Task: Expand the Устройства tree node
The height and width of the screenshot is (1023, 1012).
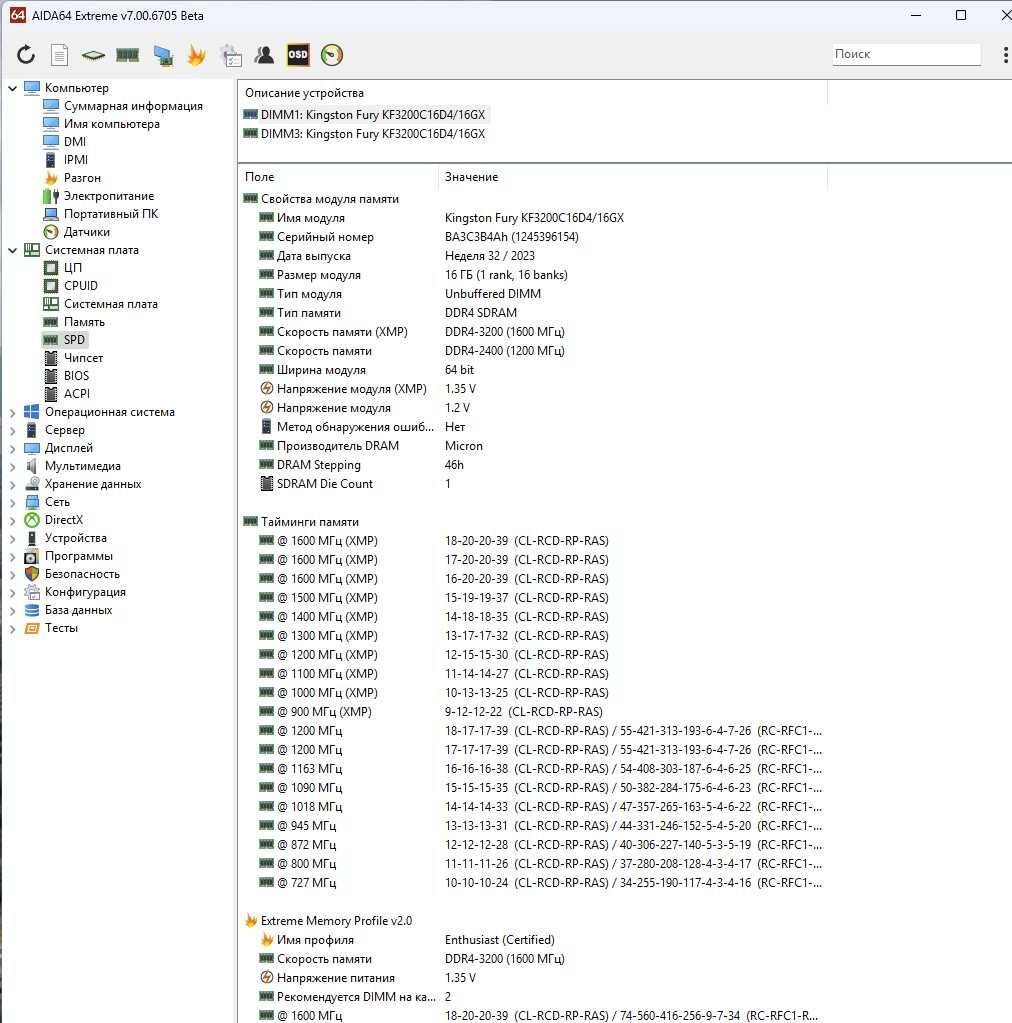Action: (12, 538)
